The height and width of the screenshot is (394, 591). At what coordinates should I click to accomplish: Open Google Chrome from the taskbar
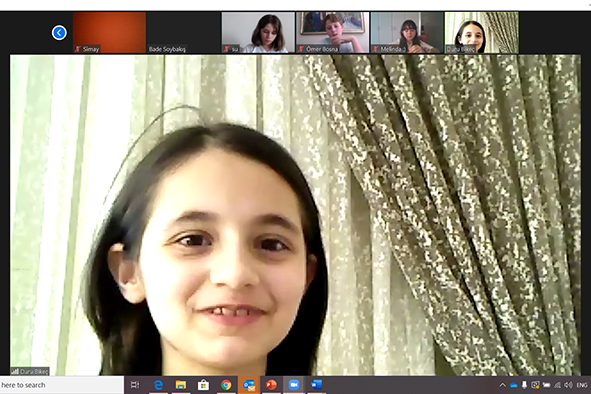point(226,385)
